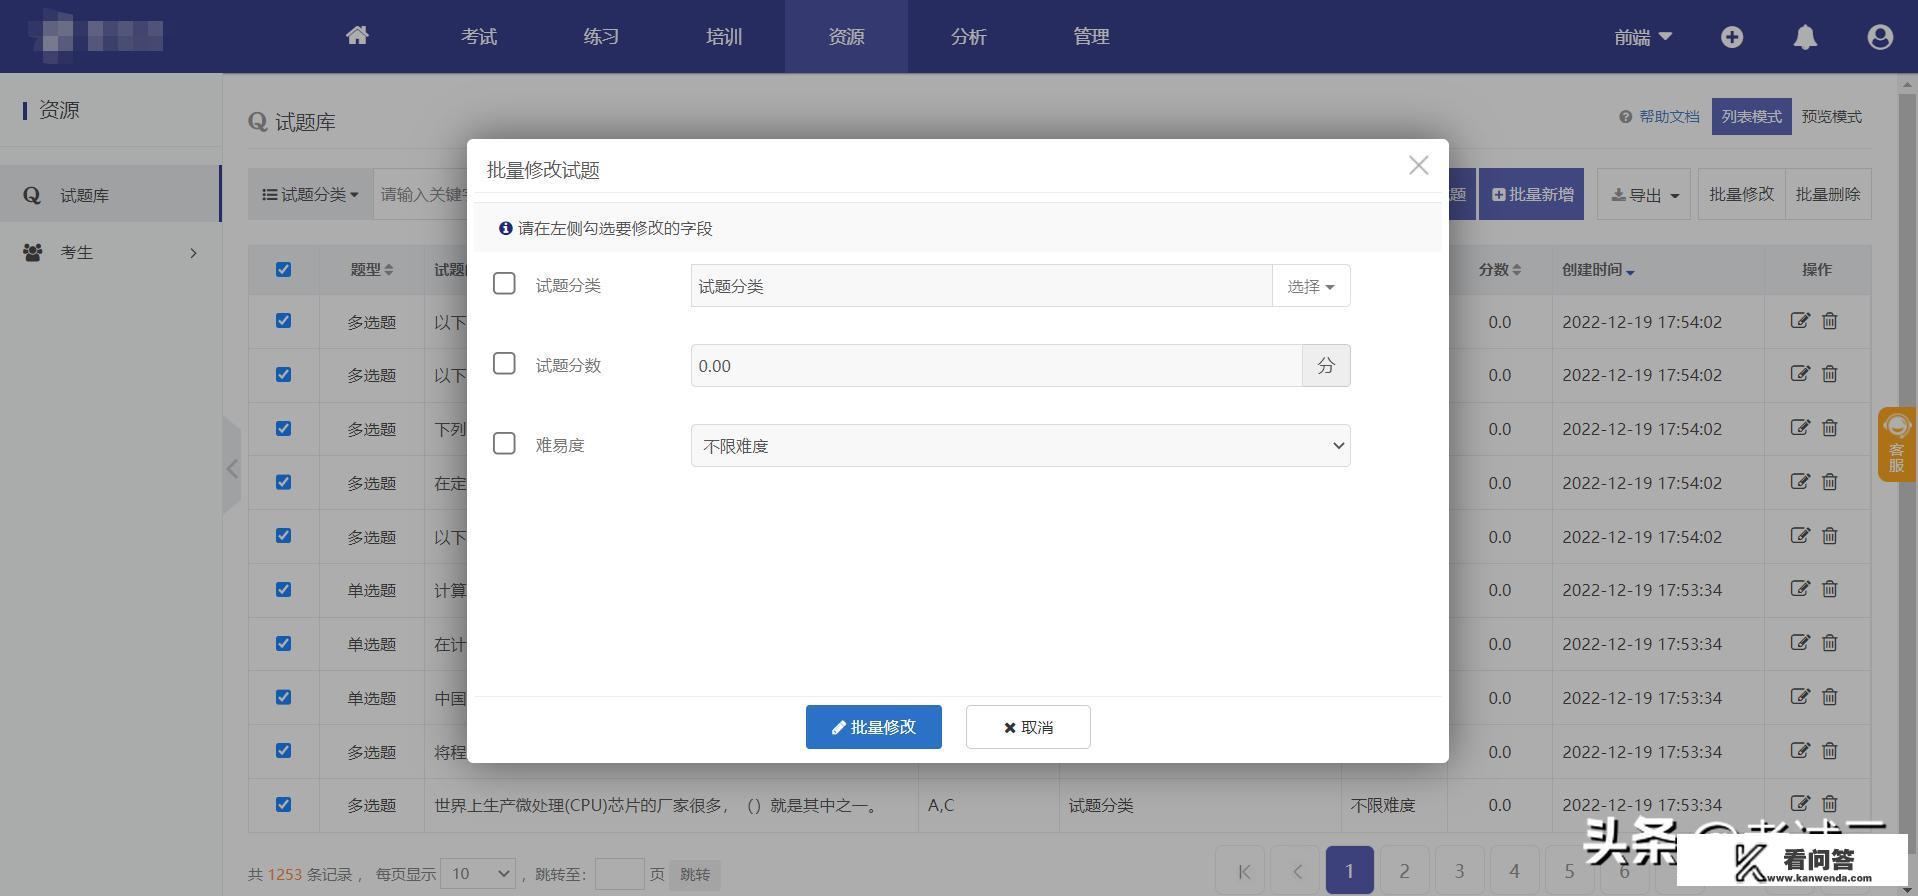Open per-page count dropdown showing 10
This screenshot has height=896, width=1918.
pyautogui.click(x=477, y=874)
